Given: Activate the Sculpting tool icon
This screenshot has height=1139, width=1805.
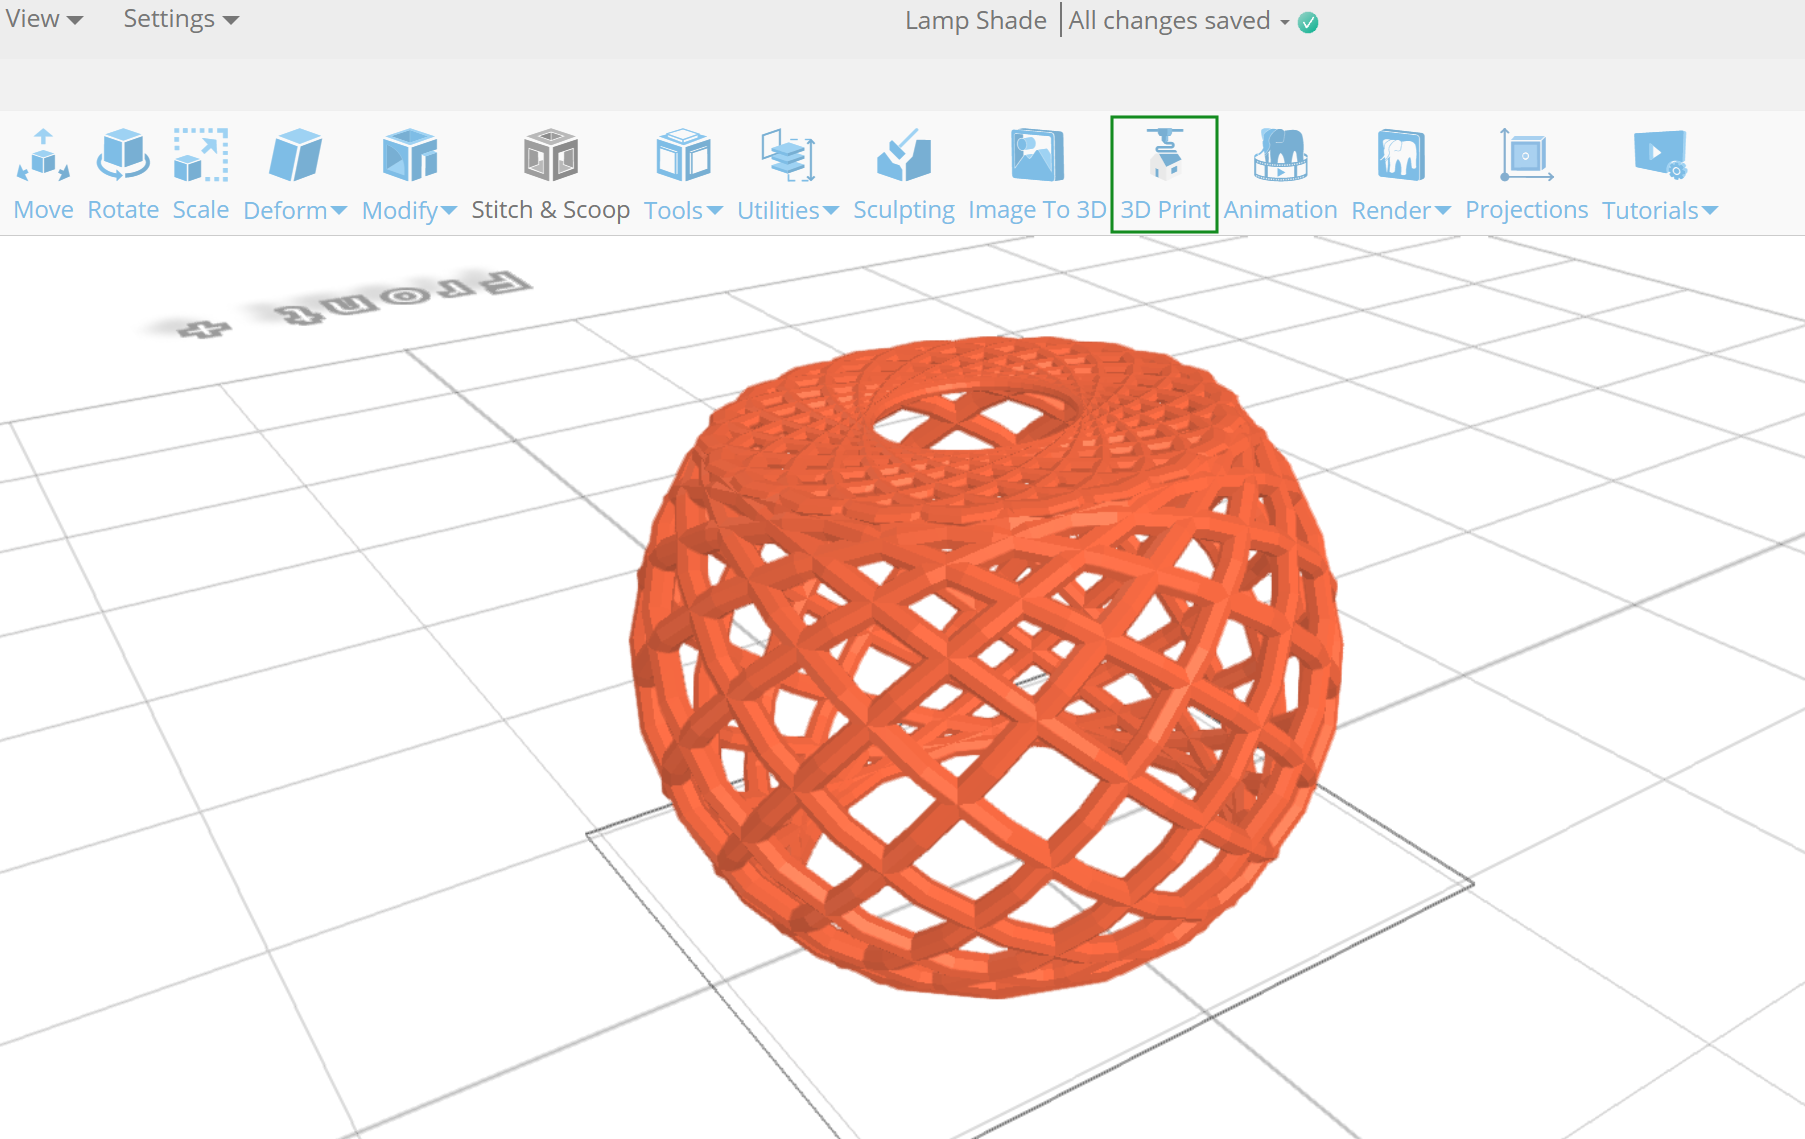Looking at the screenshot, I should tap(904, 155).
